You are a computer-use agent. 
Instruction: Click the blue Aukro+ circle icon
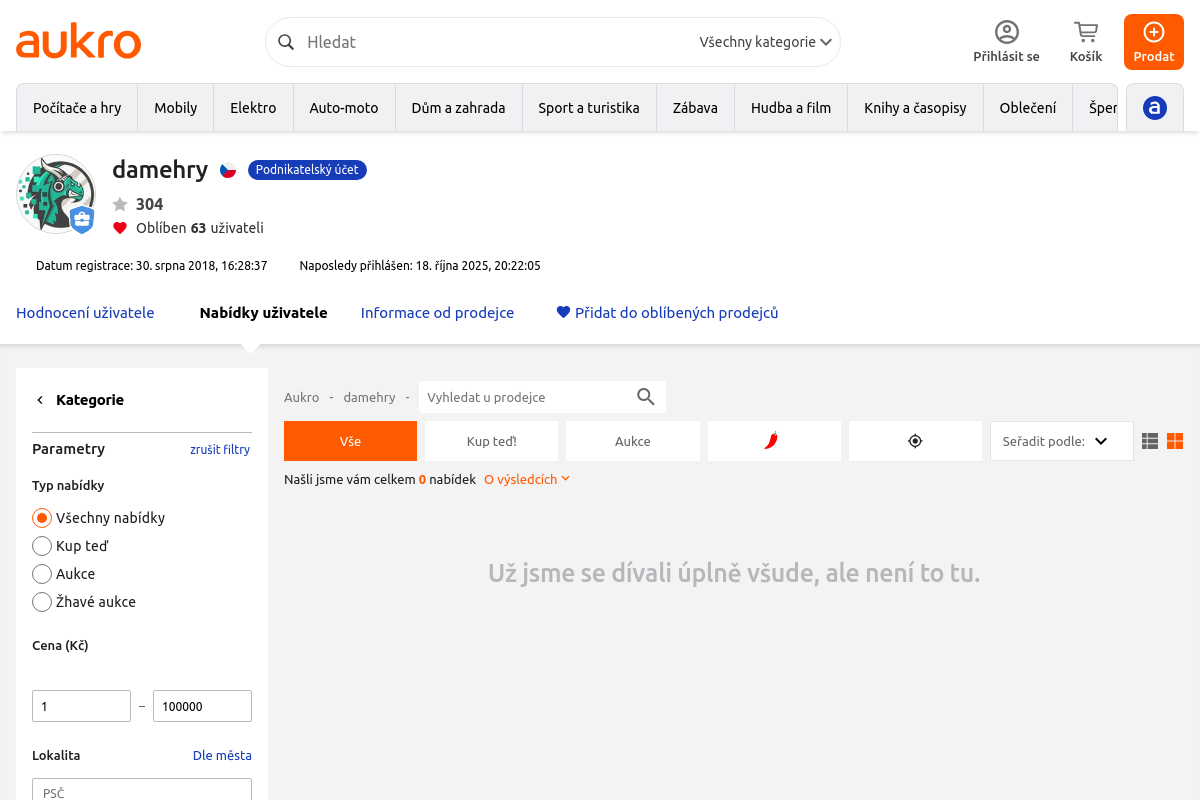coord(1155,108)
